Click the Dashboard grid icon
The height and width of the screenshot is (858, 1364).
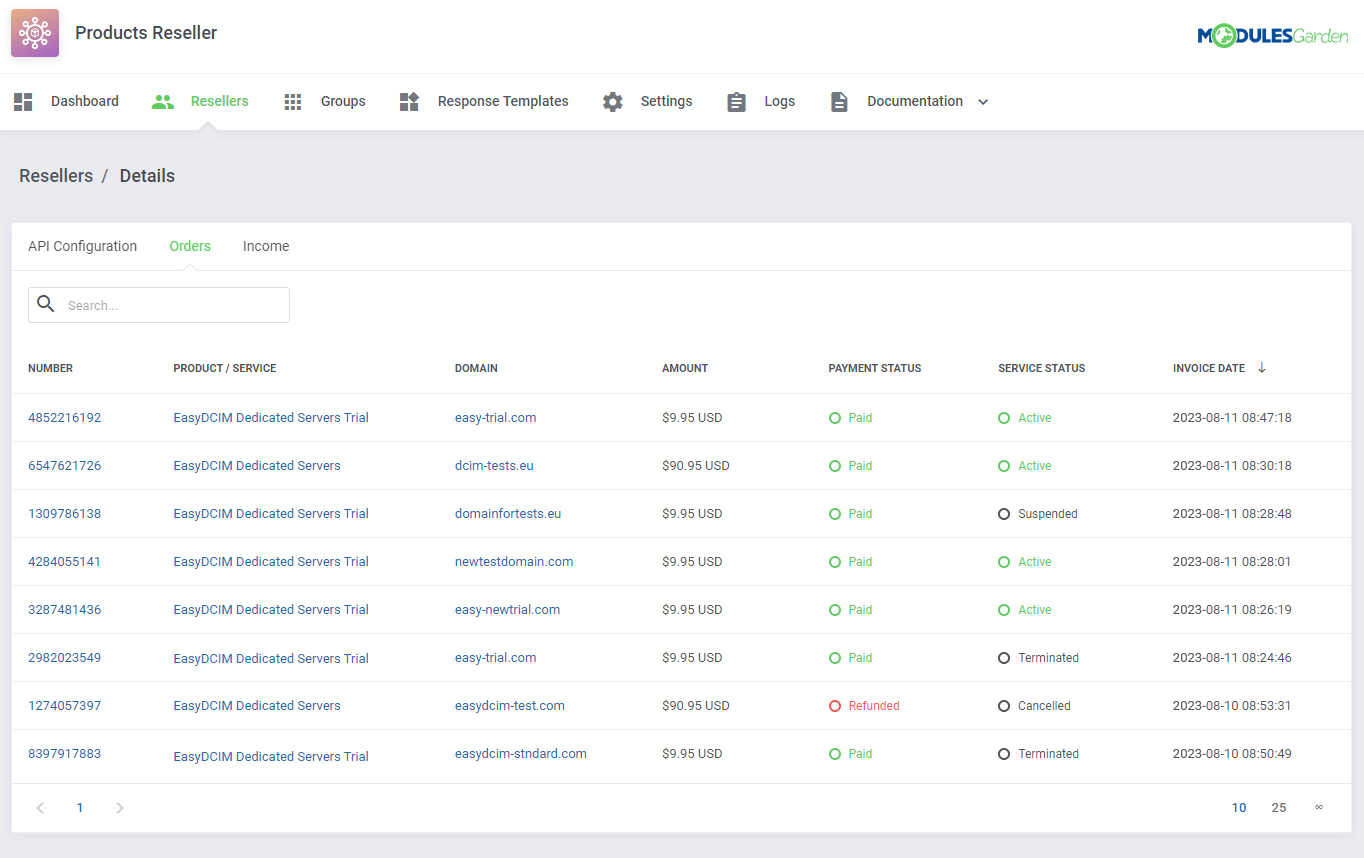pos(23,101)
